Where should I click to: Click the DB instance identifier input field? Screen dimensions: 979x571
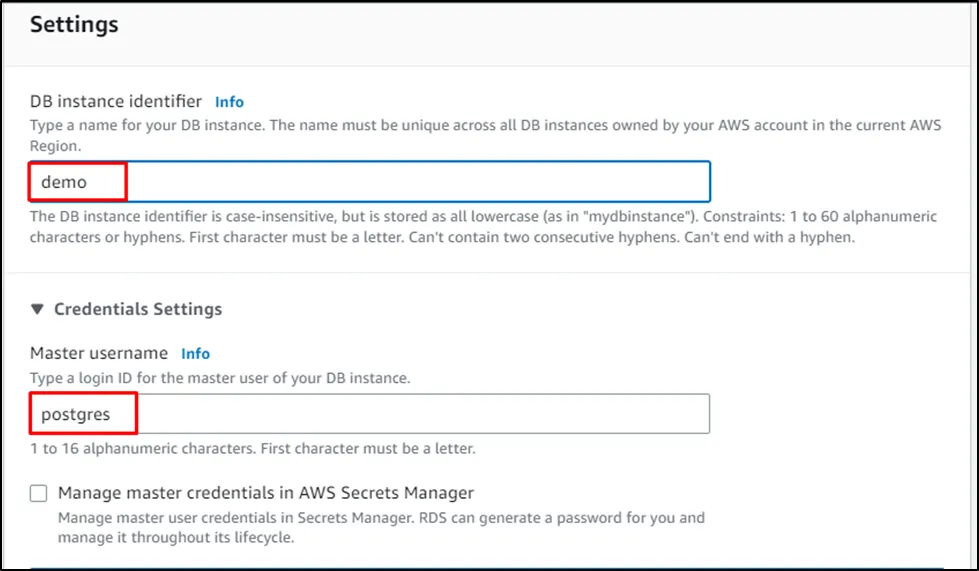click(400, 182)
